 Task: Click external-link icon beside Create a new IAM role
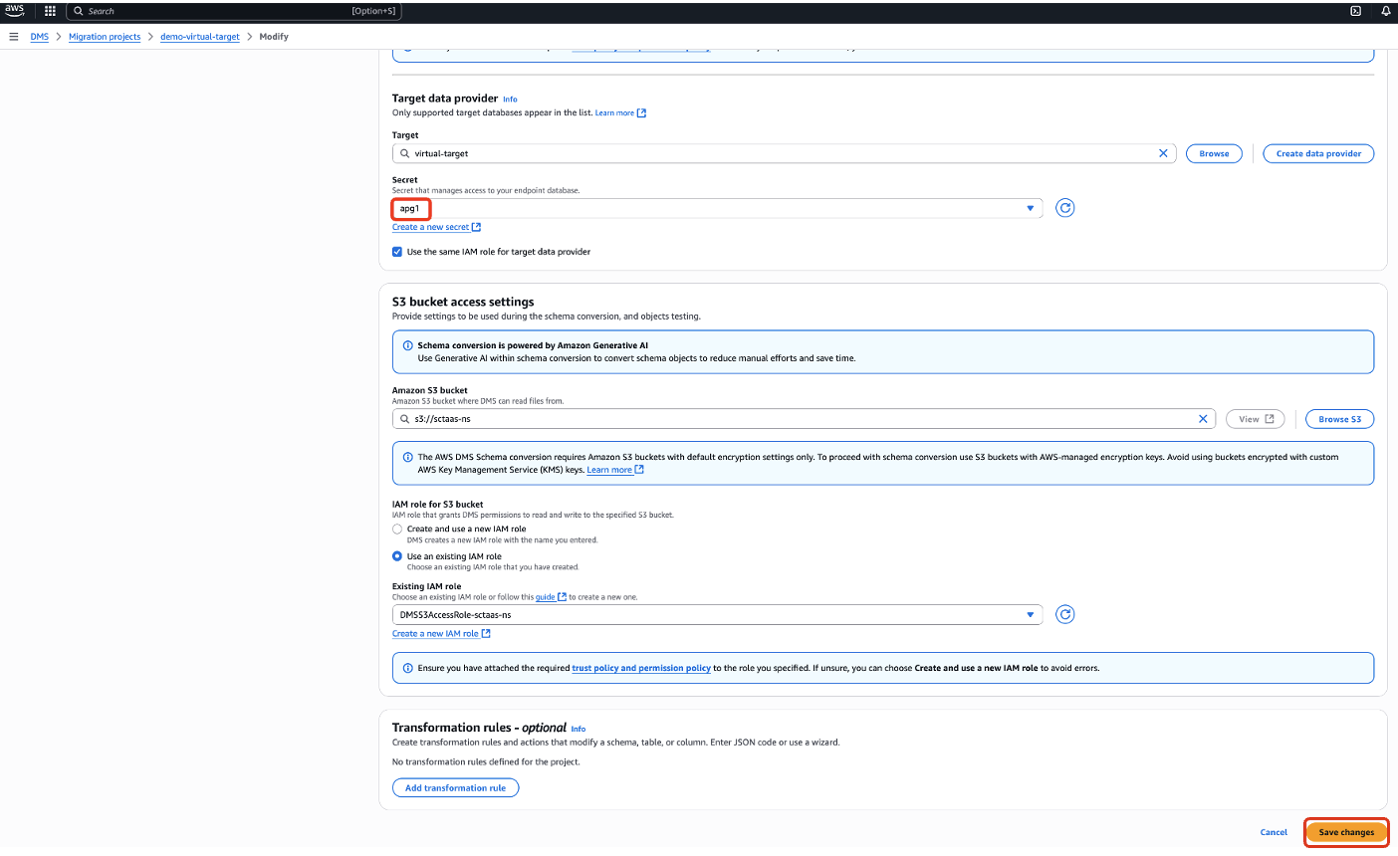click(x=486, y=634)
